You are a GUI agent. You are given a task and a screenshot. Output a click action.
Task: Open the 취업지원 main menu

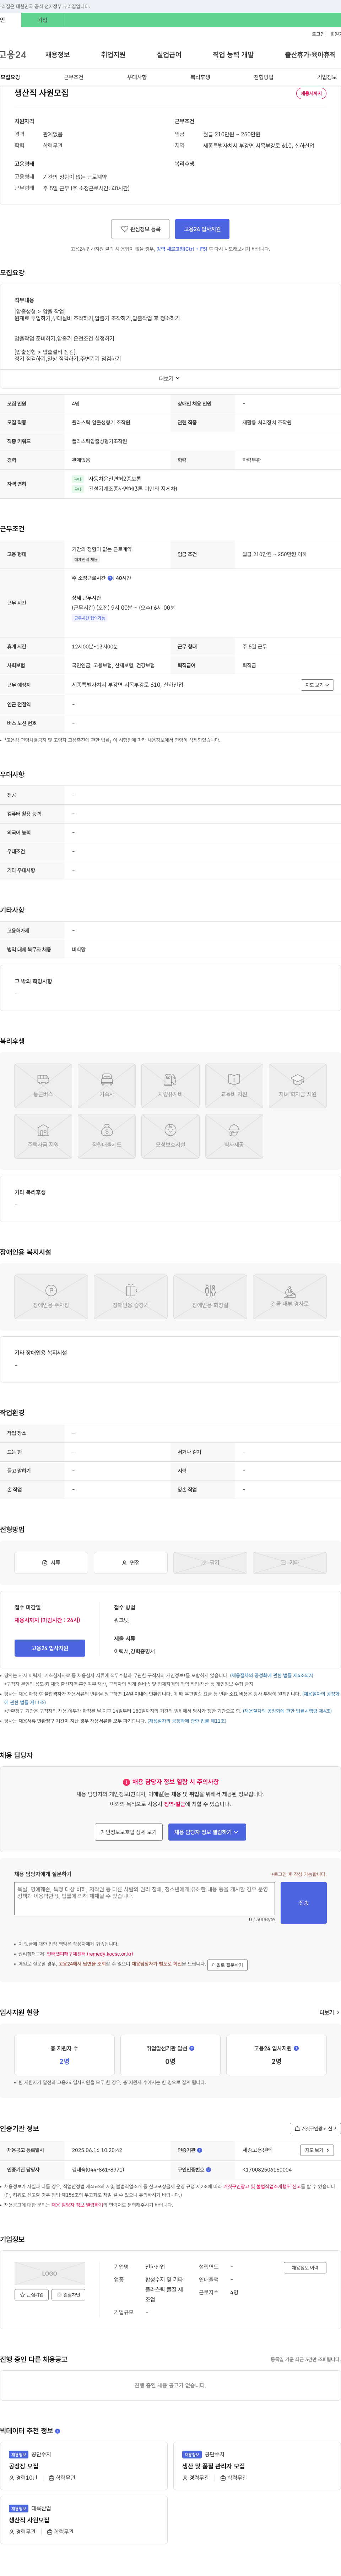point(113,55)
